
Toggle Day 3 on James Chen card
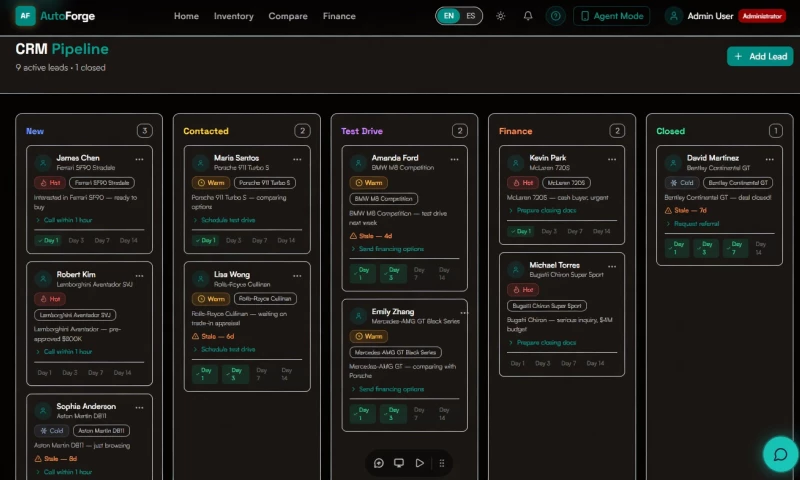point(76,240)
